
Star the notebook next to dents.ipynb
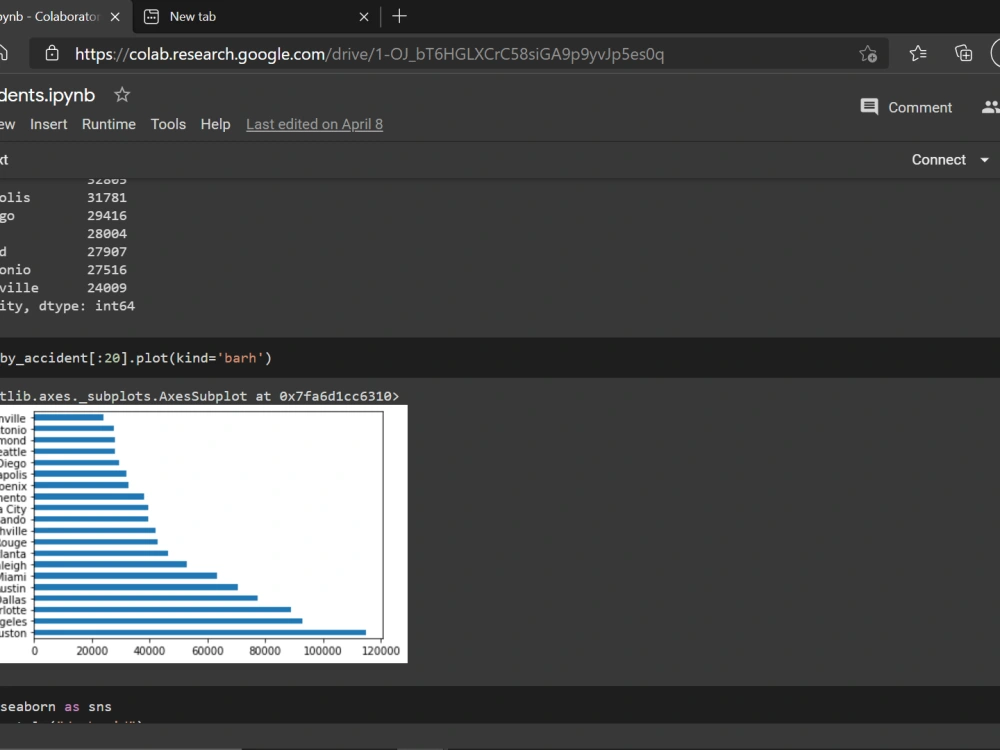click(122, 95)
